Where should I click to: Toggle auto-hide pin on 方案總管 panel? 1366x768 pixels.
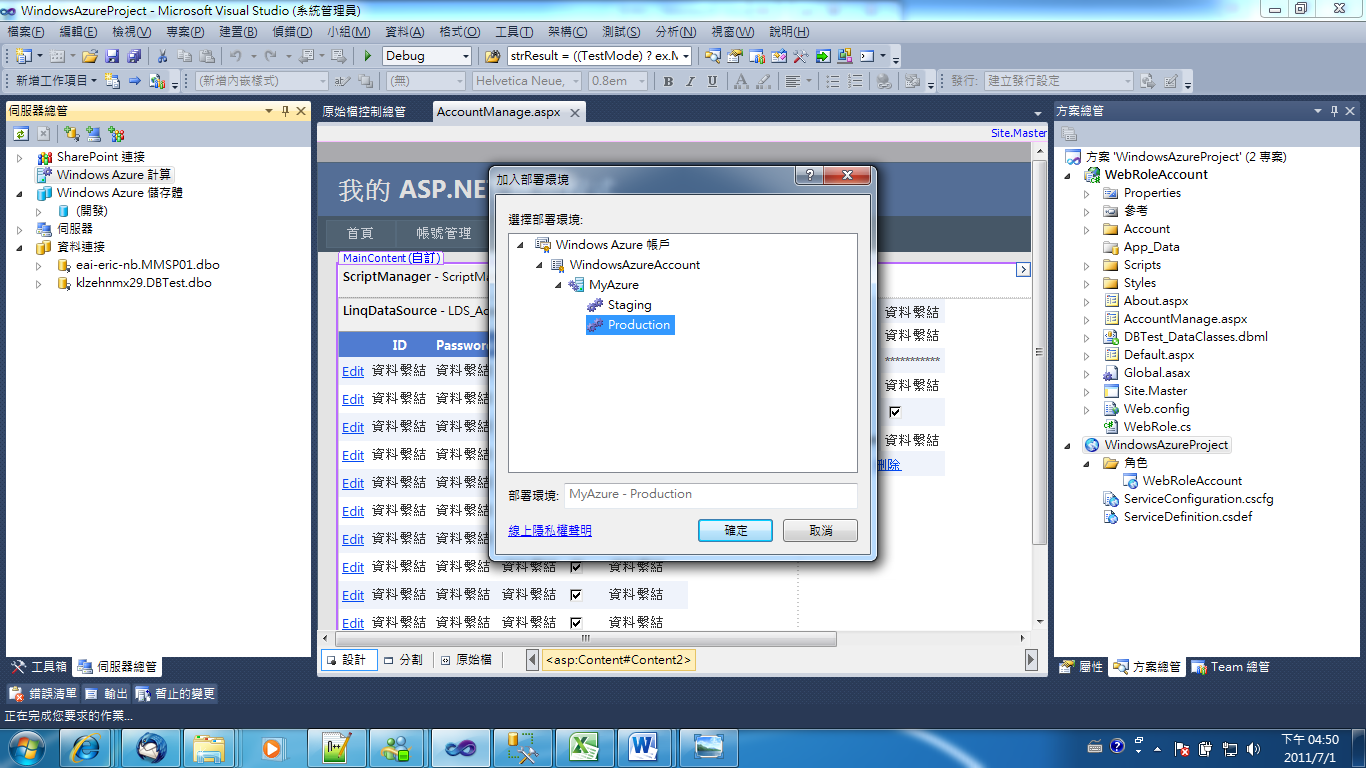click(x=1333, y=111)
